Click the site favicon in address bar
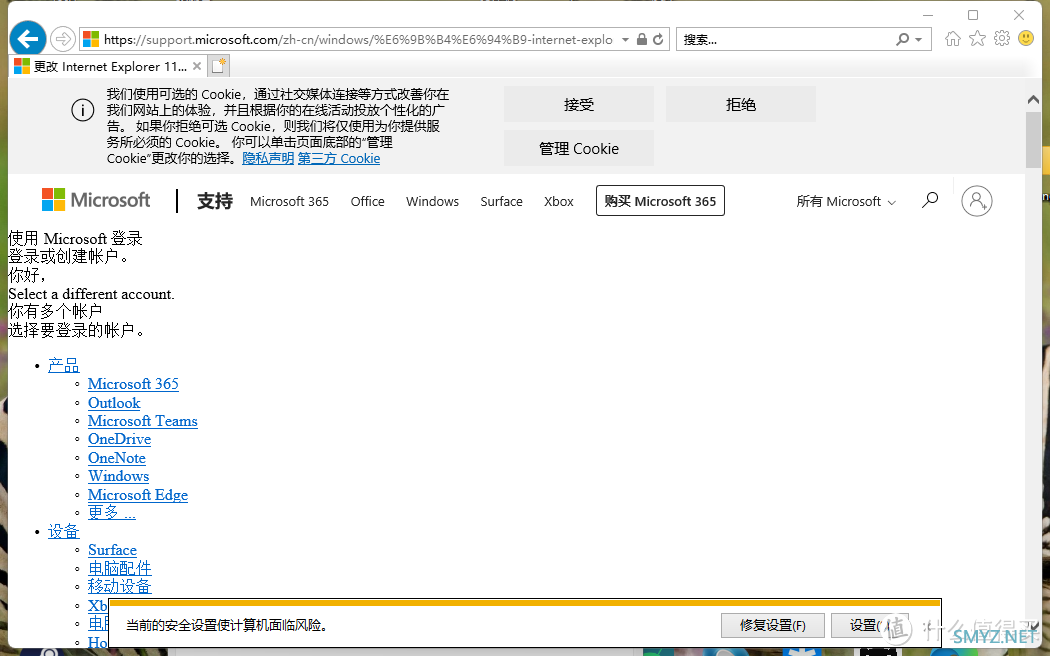 click(x=91, y=39)
